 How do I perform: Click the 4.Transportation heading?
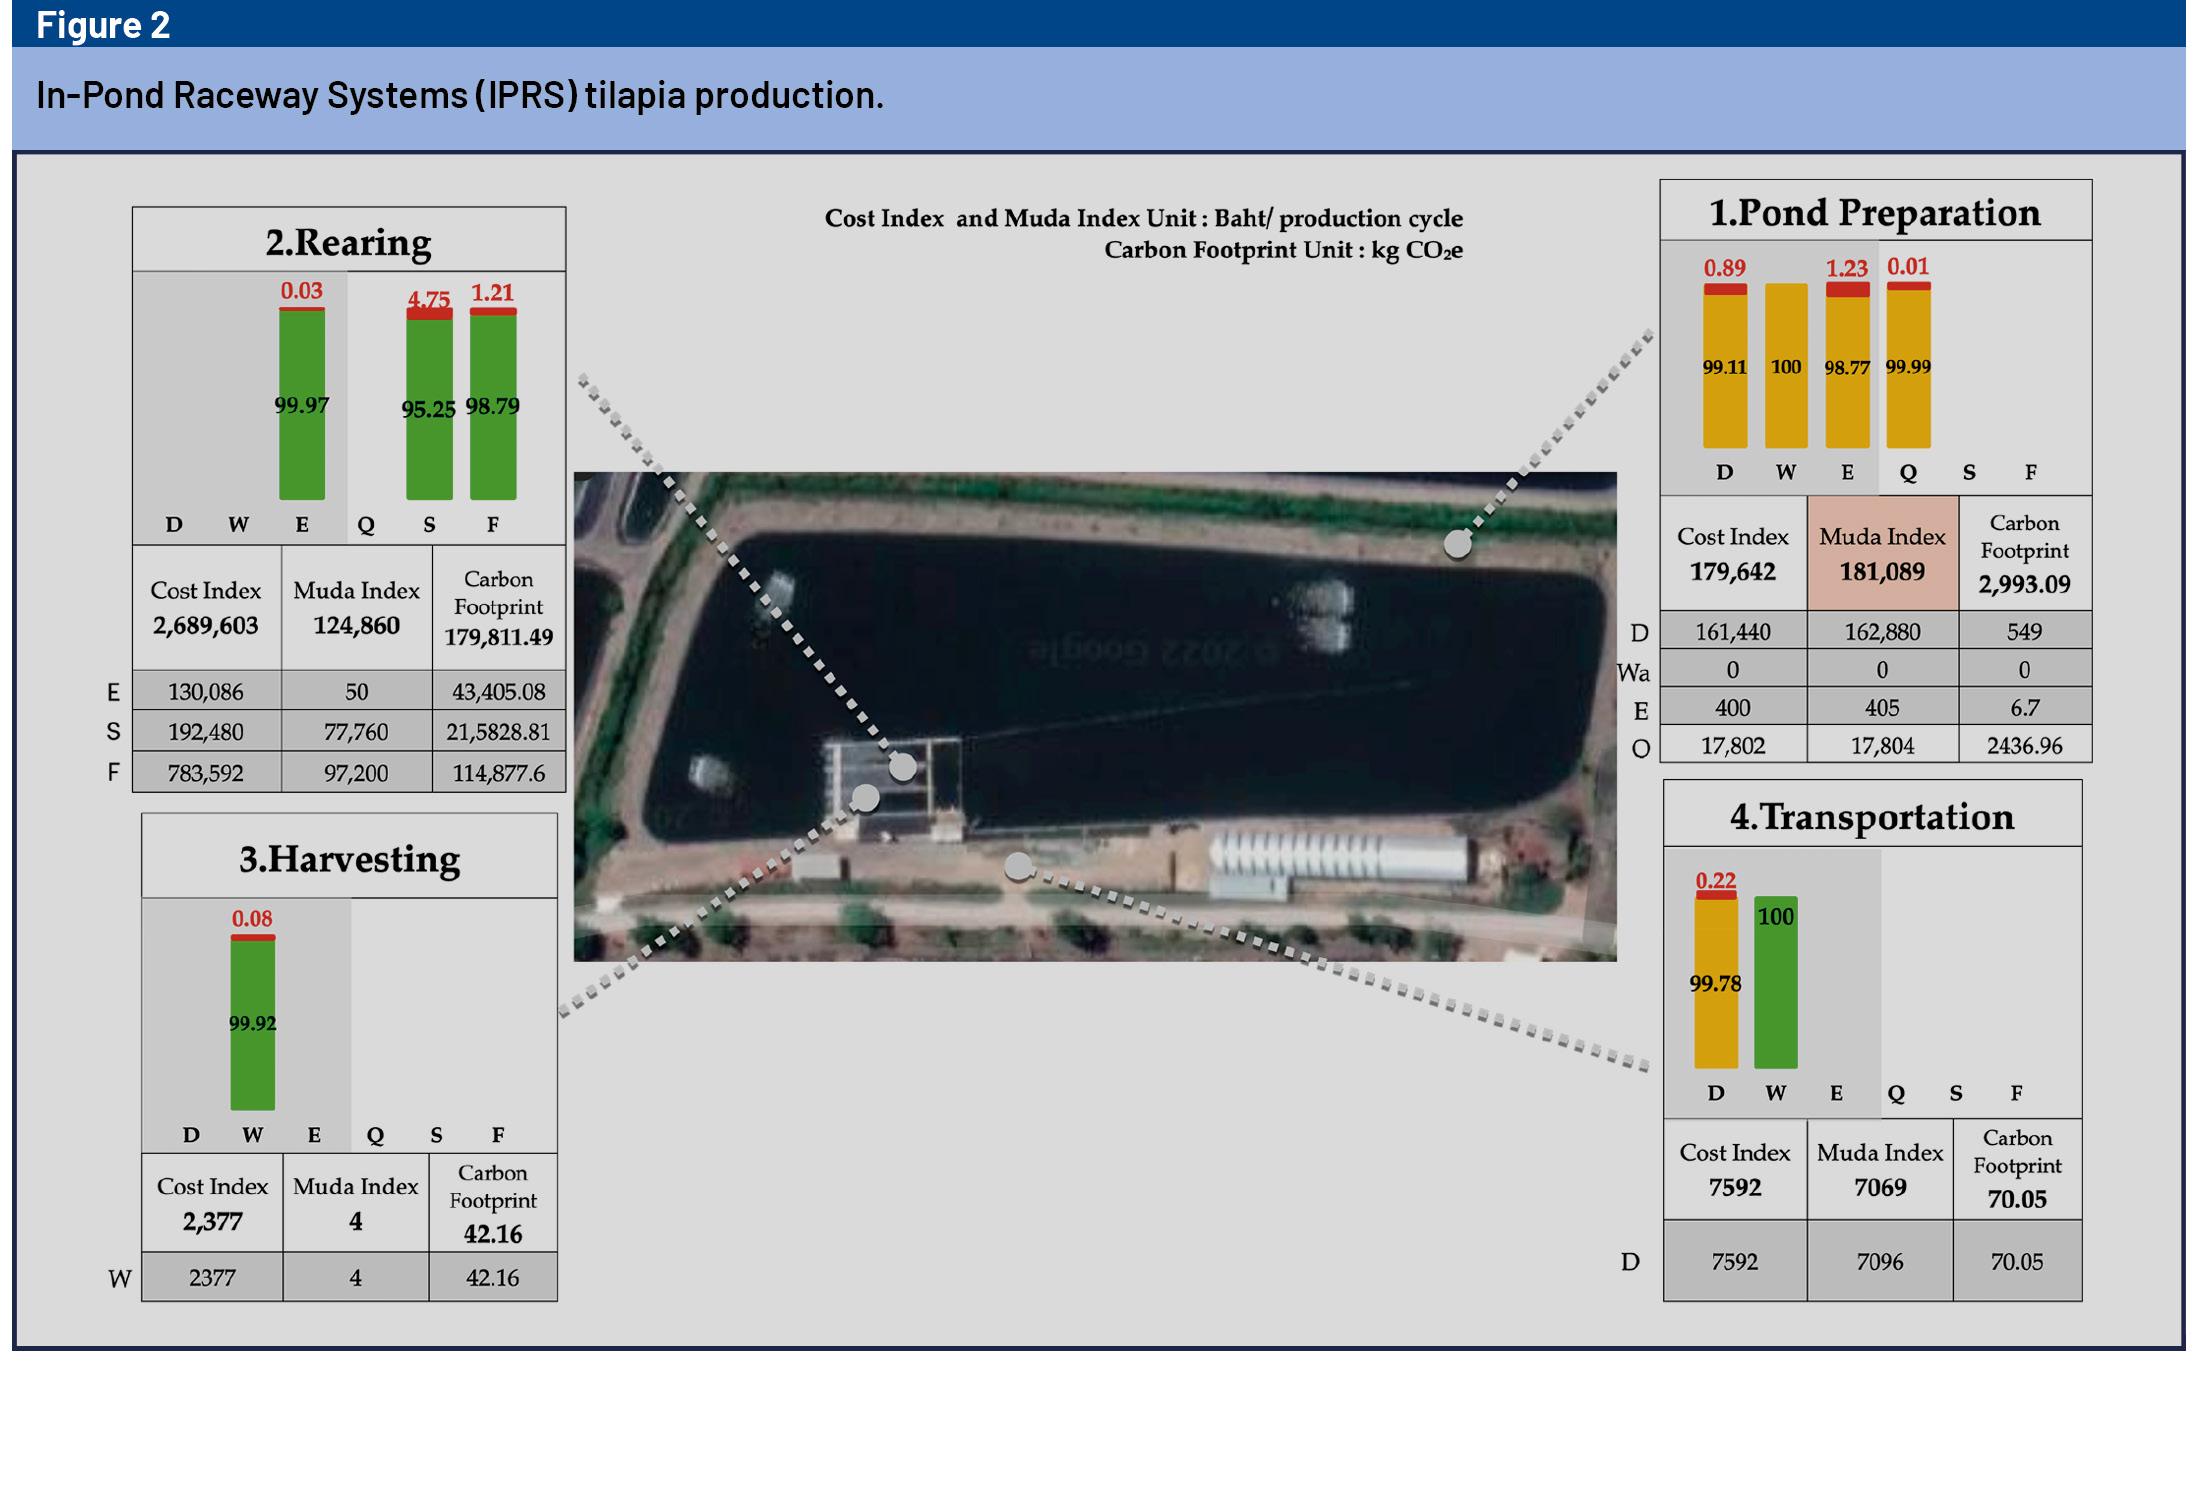1872,816
